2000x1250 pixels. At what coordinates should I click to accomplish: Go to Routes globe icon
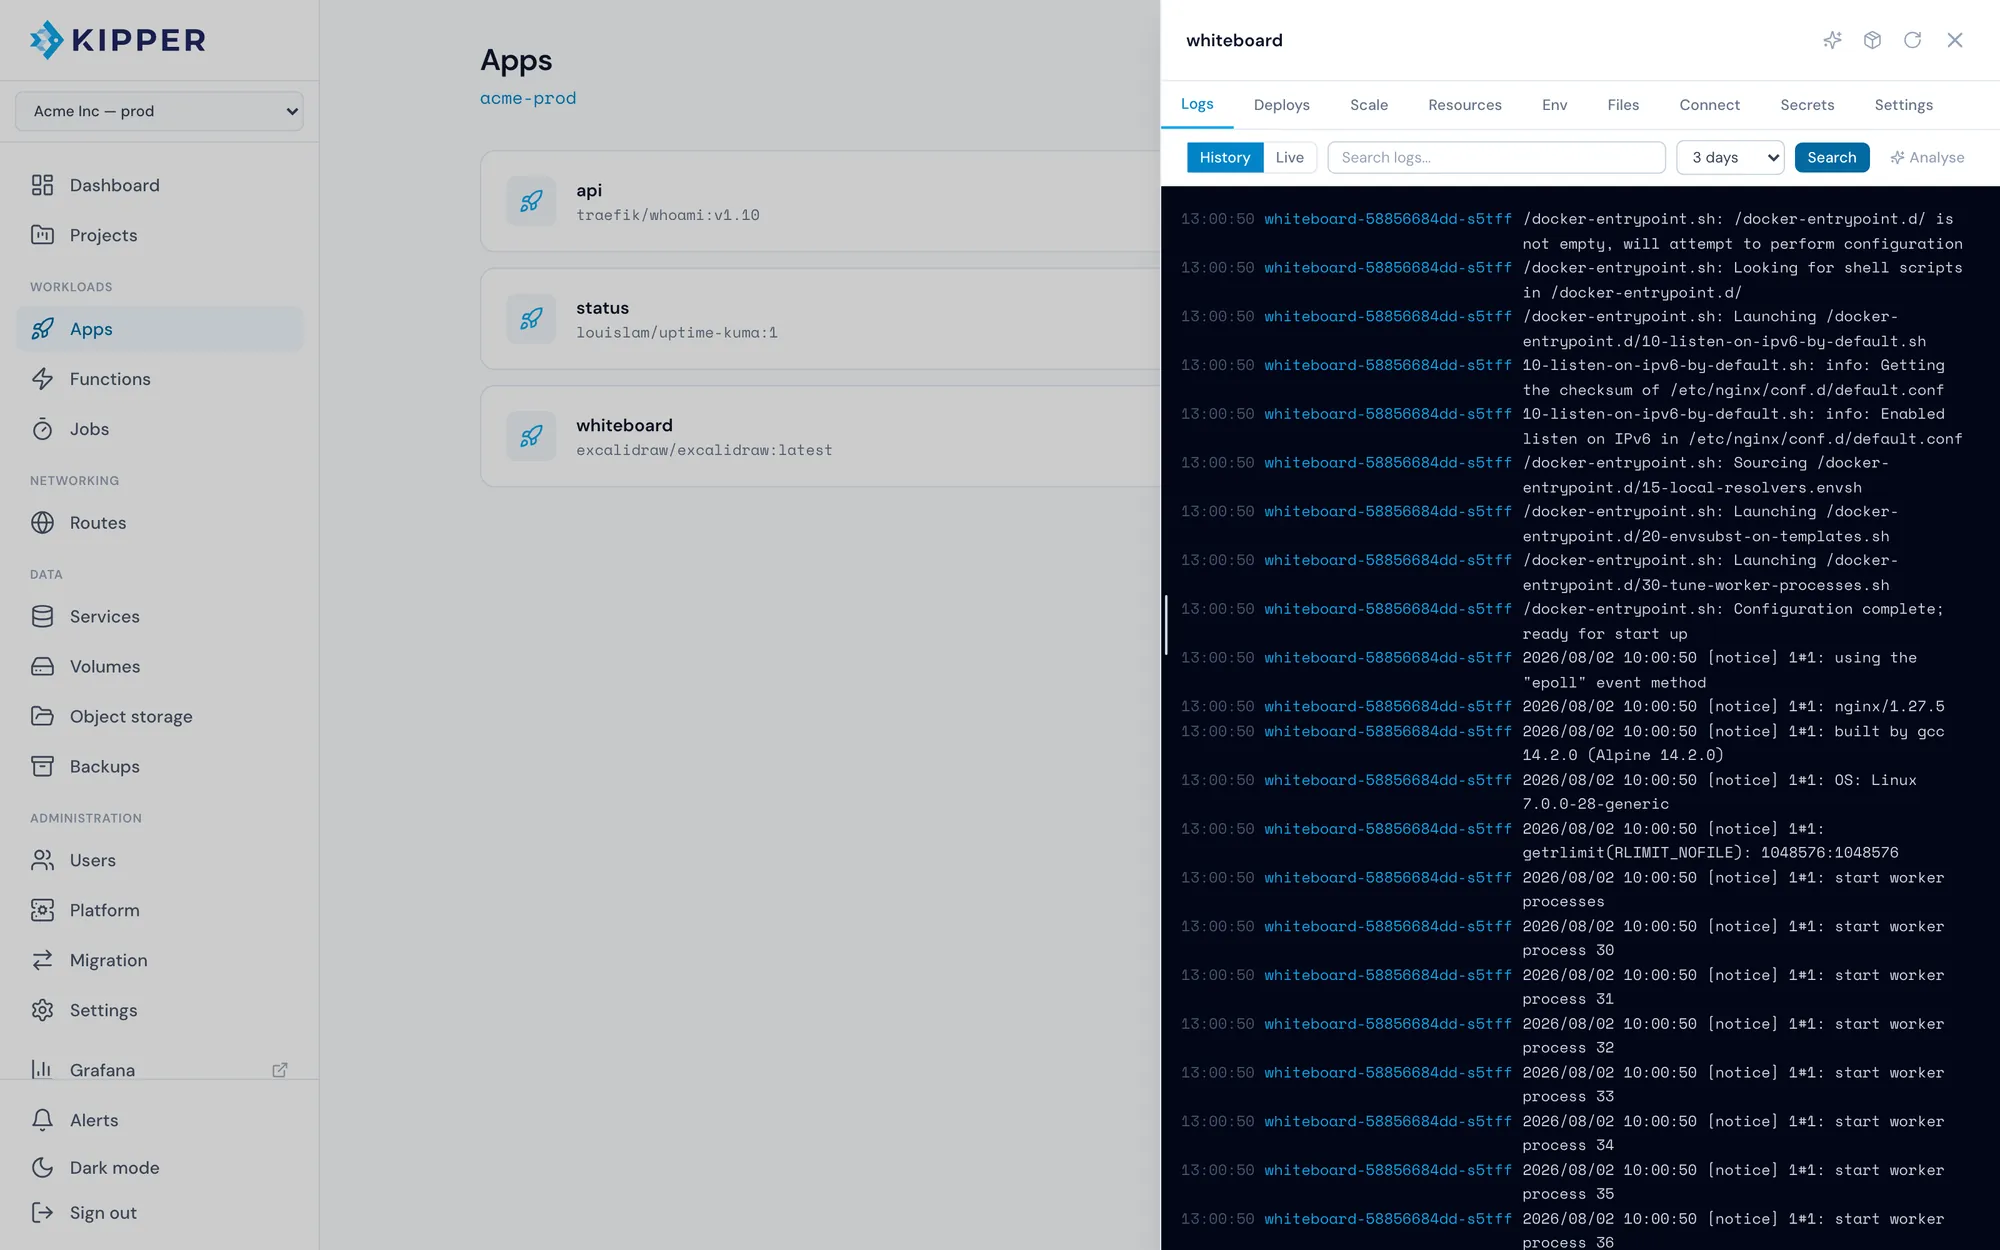pos(42,523)
